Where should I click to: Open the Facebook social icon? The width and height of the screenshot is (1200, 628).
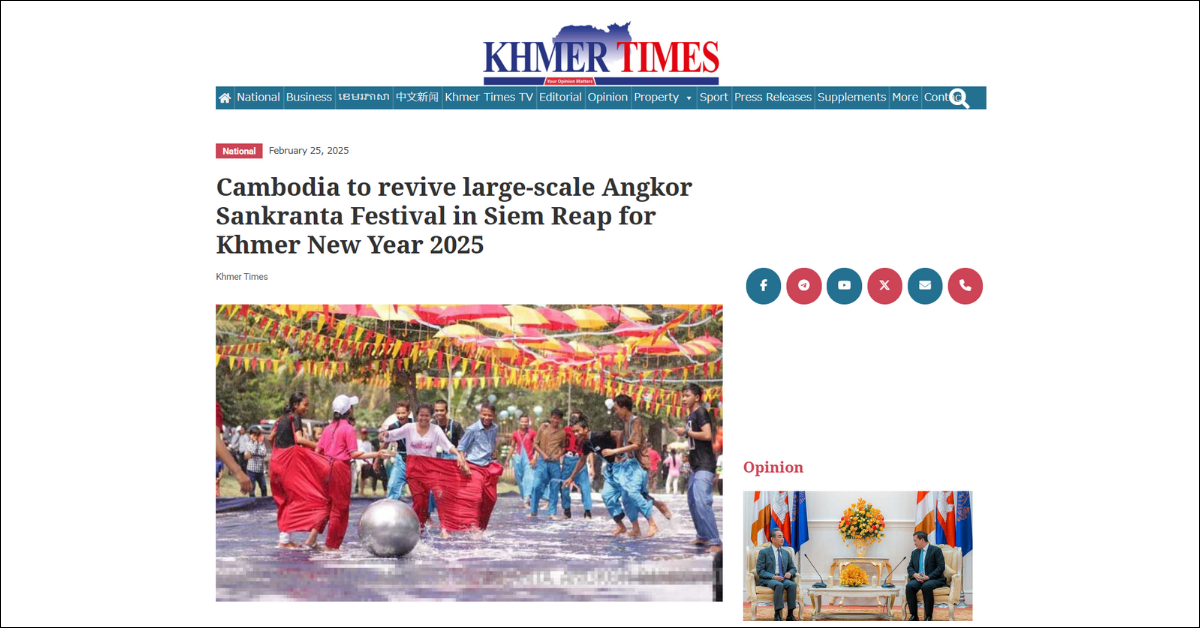click(763, 286)
